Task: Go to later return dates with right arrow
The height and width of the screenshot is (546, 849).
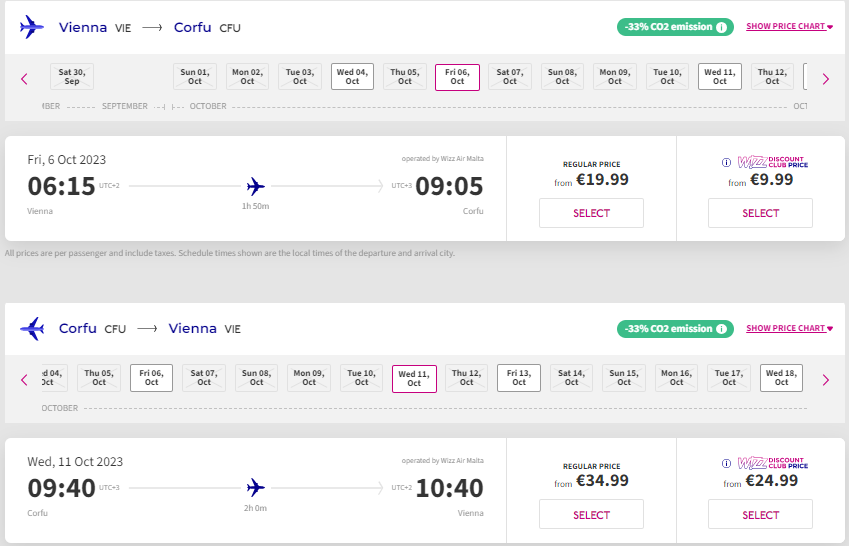Action: (826, 380)
